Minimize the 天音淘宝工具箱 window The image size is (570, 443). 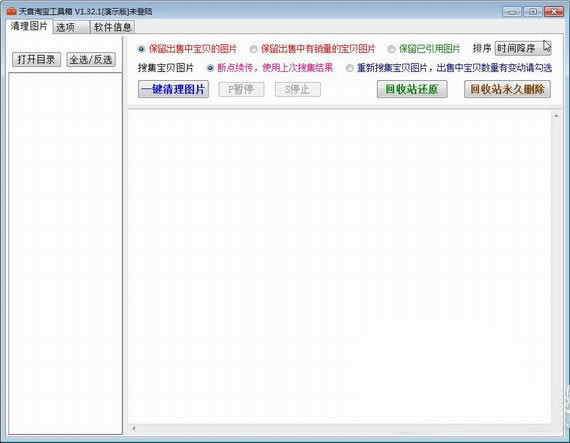tap(512, 12)
